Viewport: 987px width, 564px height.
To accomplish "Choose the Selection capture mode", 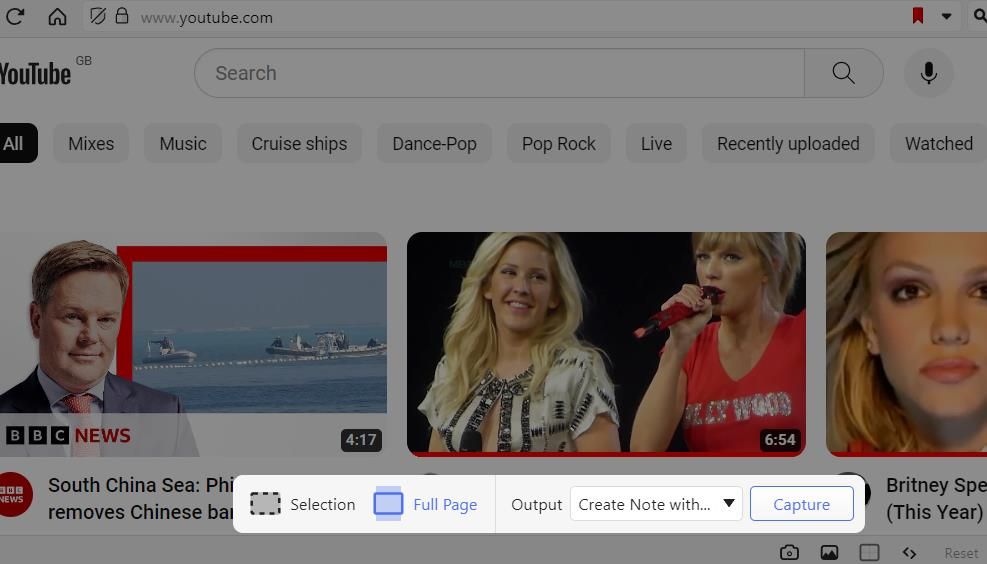I will [303, 504].
